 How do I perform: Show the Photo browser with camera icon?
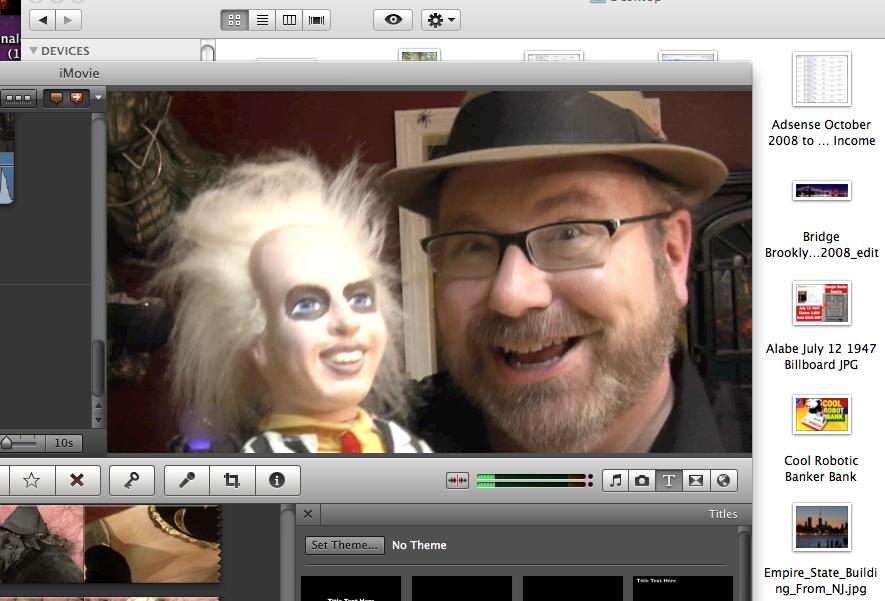642,480
